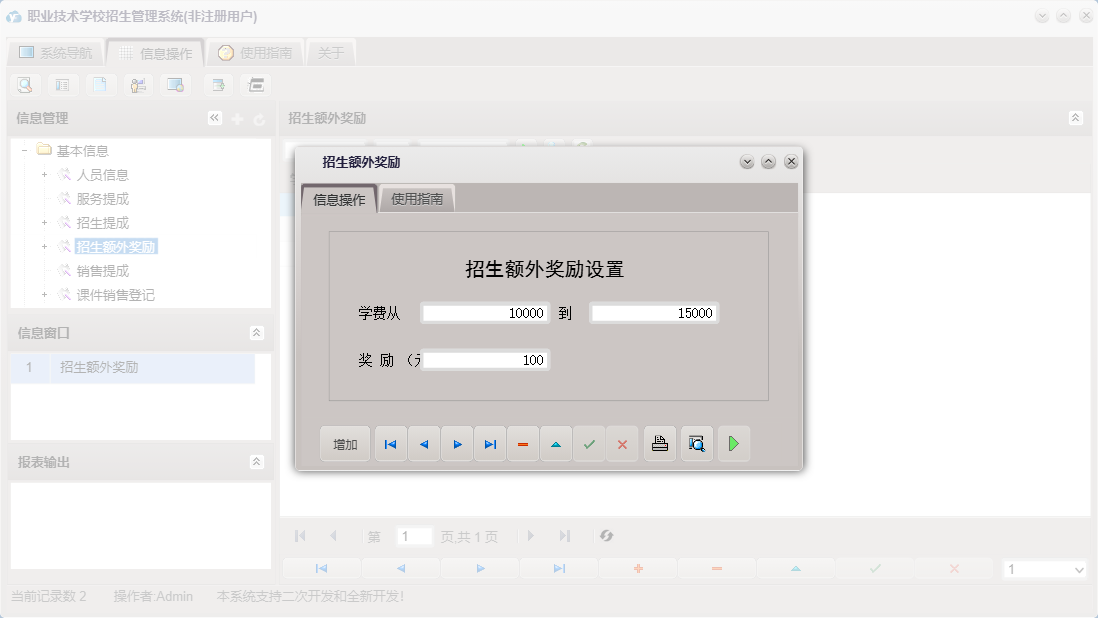Image resolution: width=1098 pixels, height=618 pixels.
Task: Delete current record with the red minus icon
Action: (523, 443)
